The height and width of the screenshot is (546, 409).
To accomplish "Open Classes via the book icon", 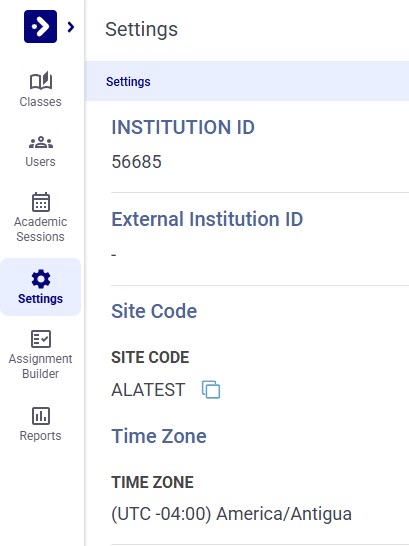I will (41, 81).
